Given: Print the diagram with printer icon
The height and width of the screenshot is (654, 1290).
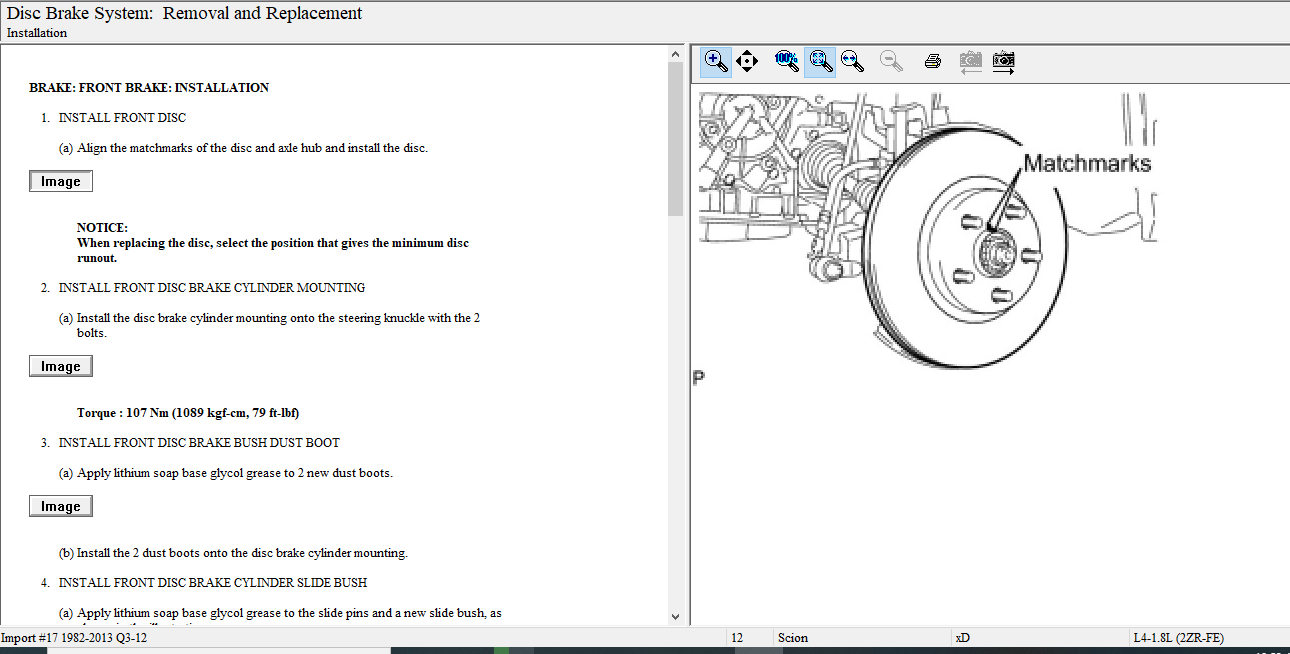Looking at the screenshot, I should (933, 61).
